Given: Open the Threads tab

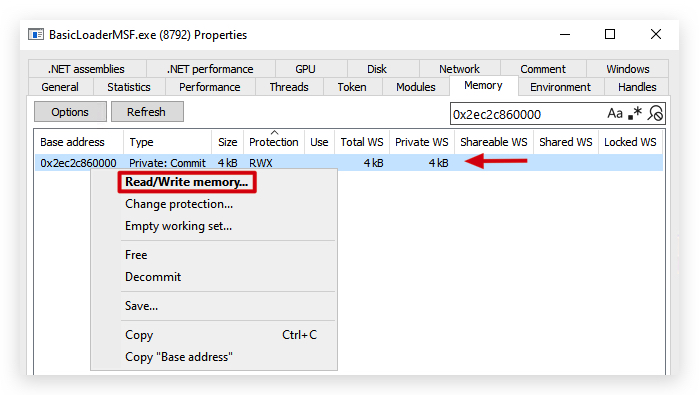Looking at the screenshot, I should pos(289,87).
